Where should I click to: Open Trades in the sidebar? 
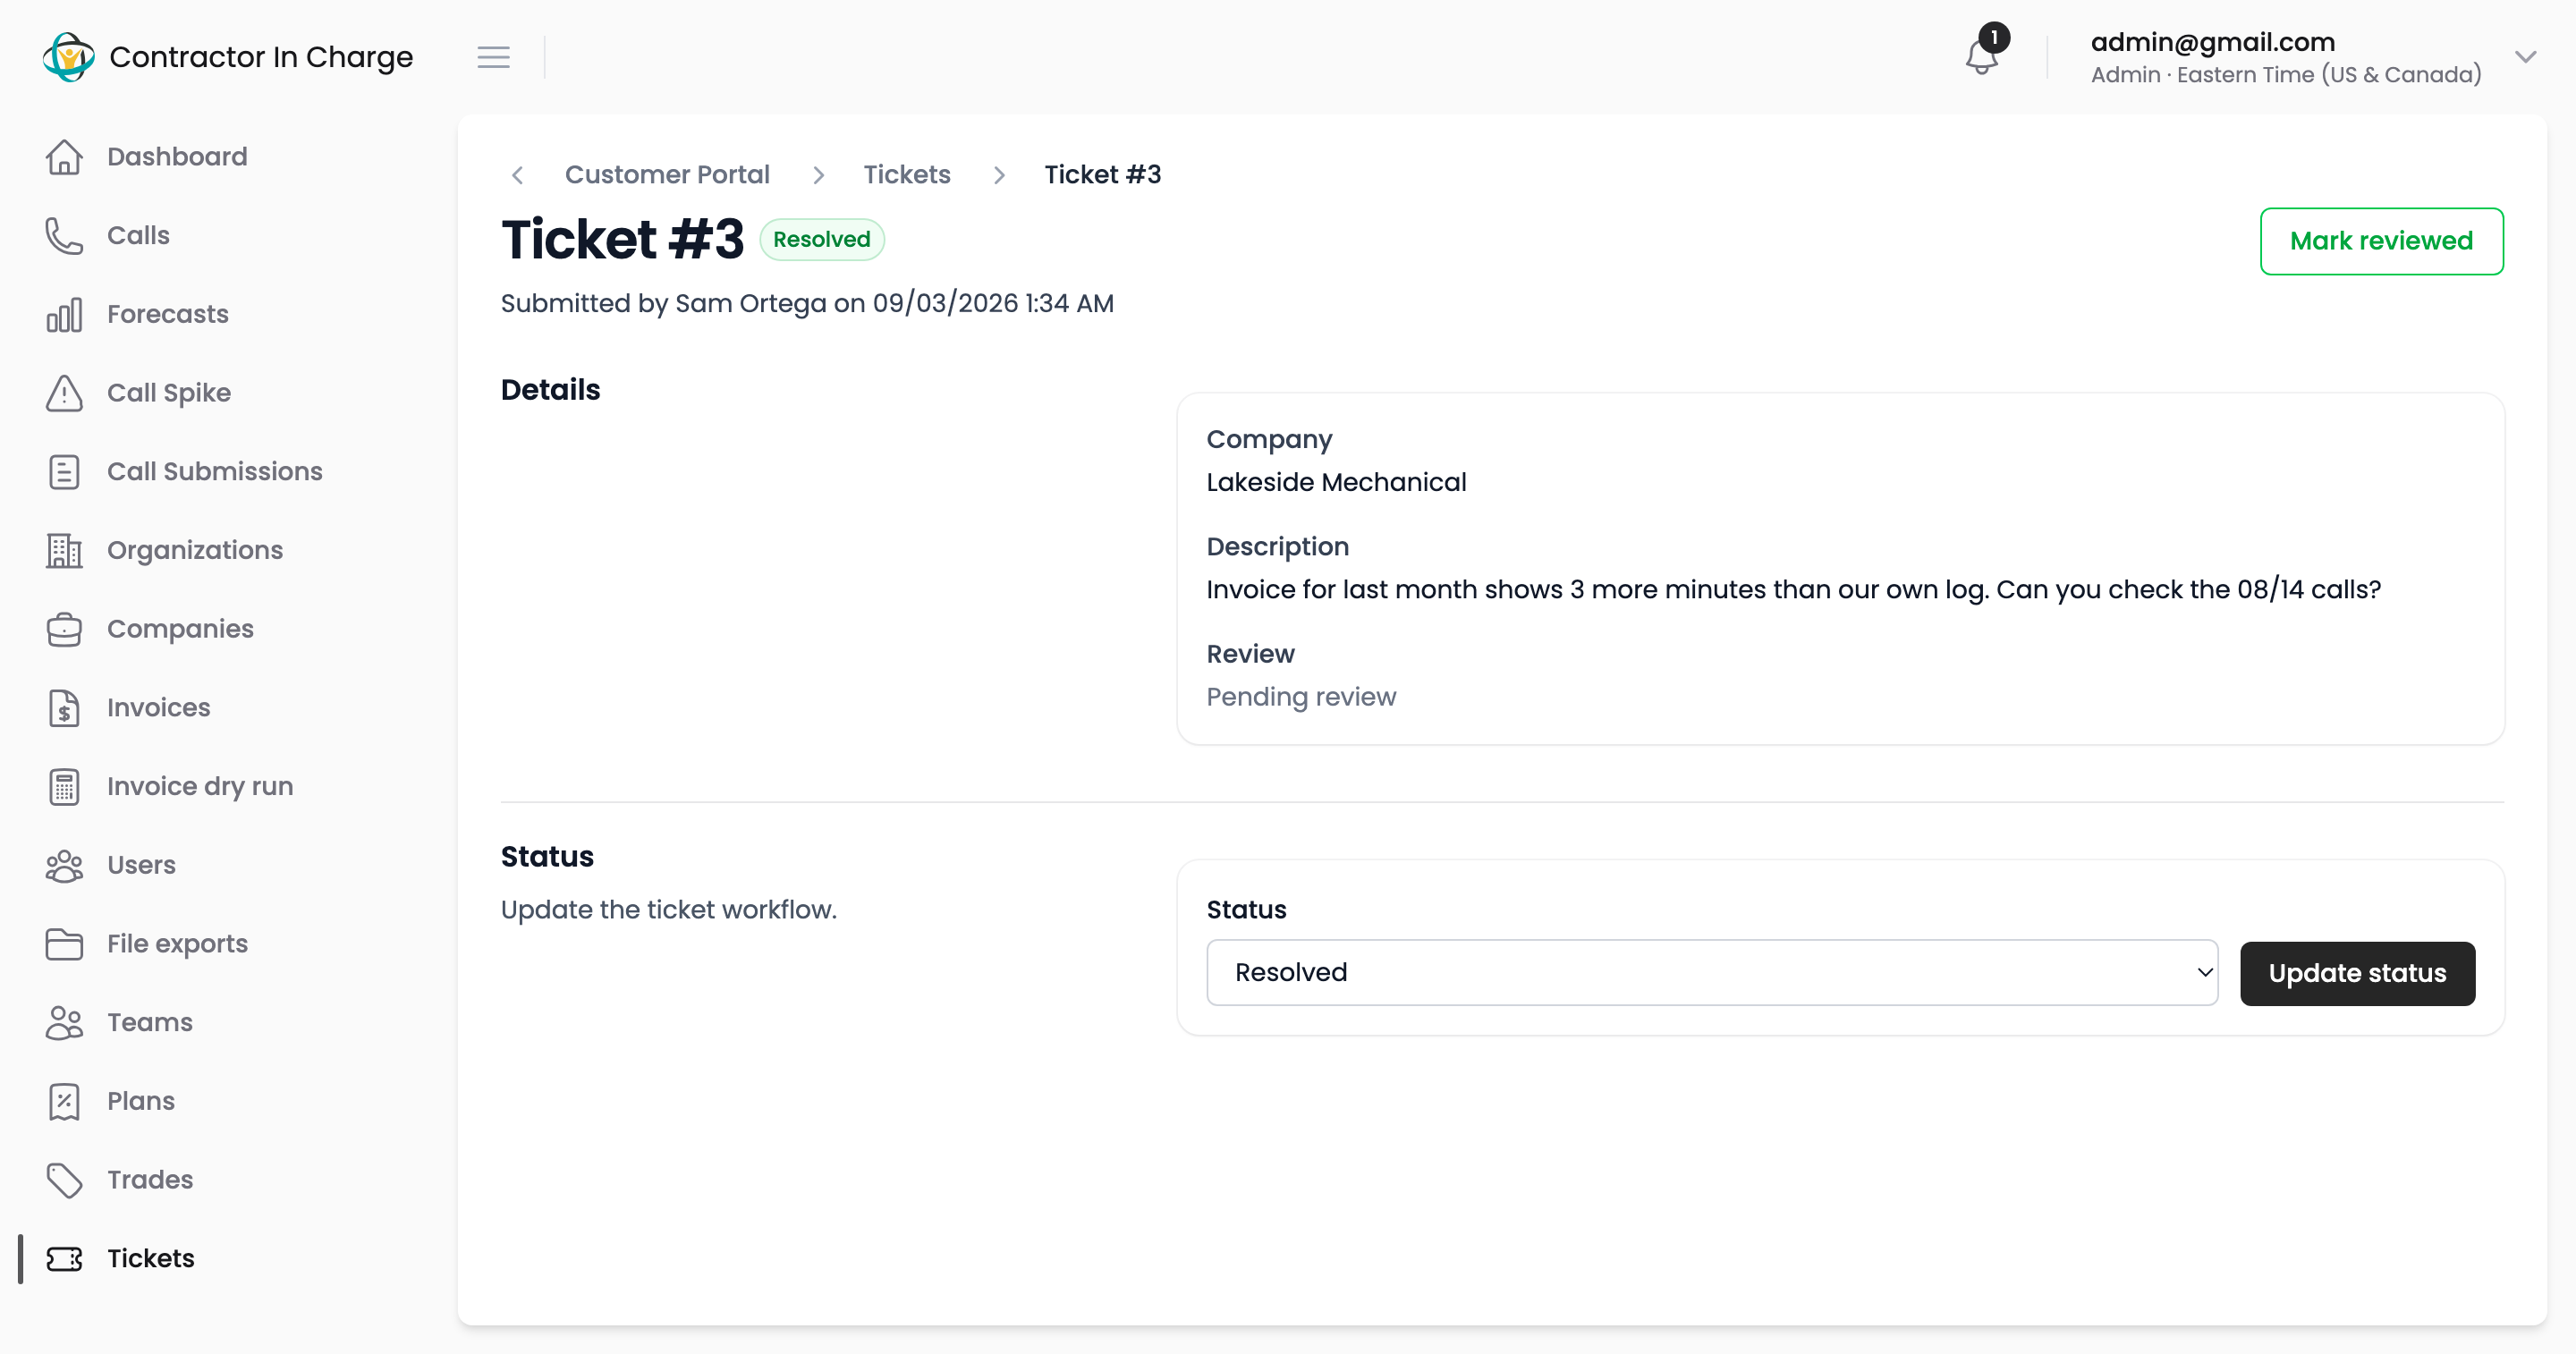(x=150, y=1180)
